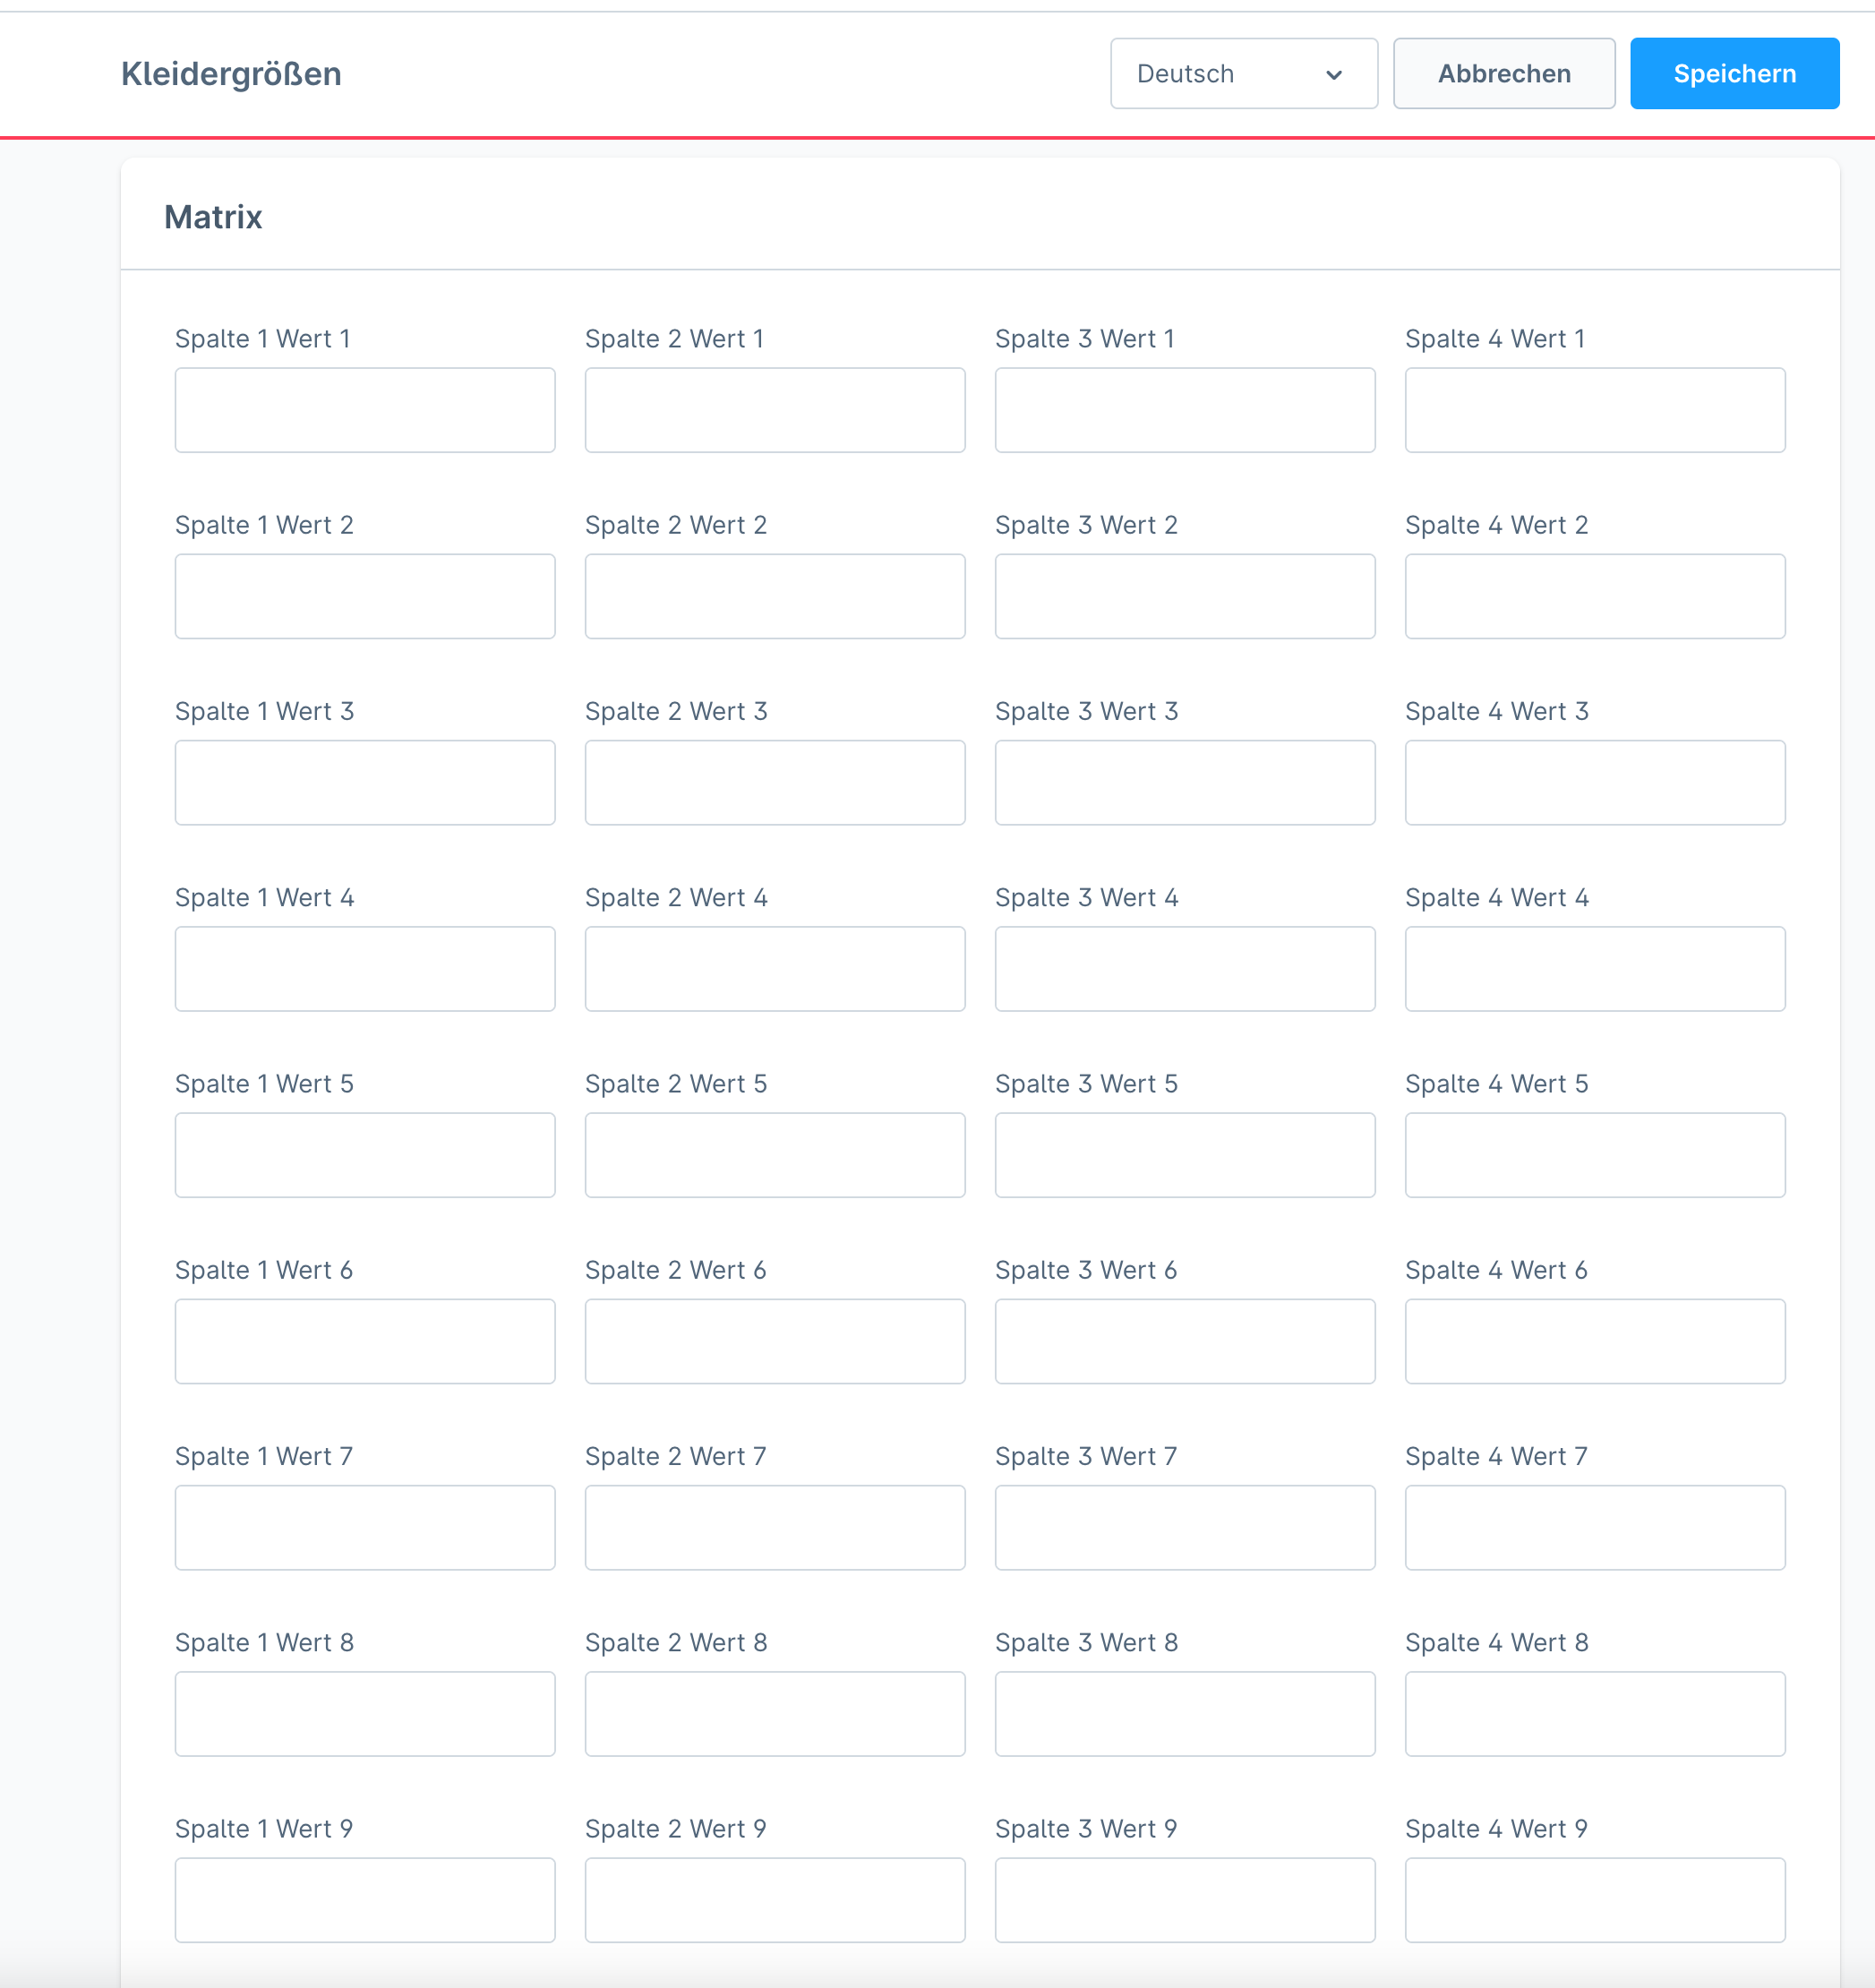Select the Spalte 2 Wert 8 input

[774, 1713]
